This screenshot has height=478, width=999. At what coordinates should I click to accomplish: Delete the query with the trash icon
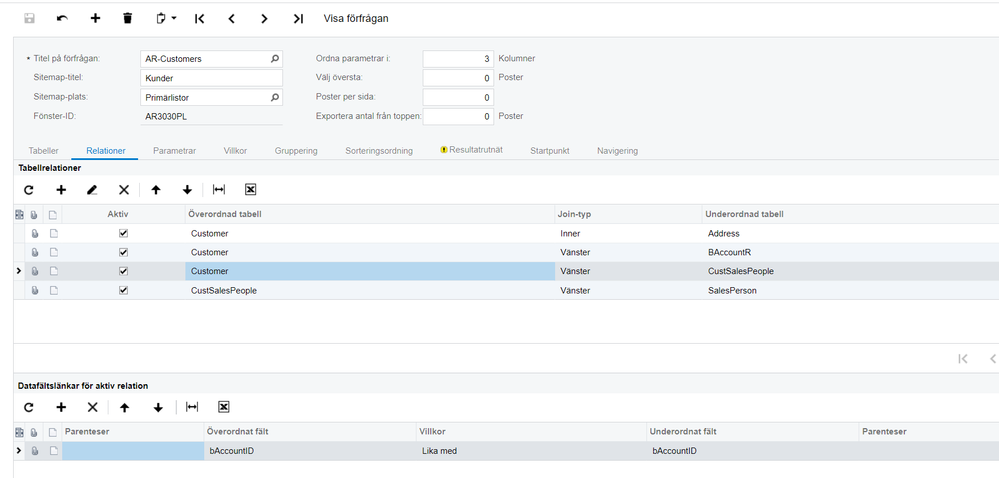[x=127, y=18]
